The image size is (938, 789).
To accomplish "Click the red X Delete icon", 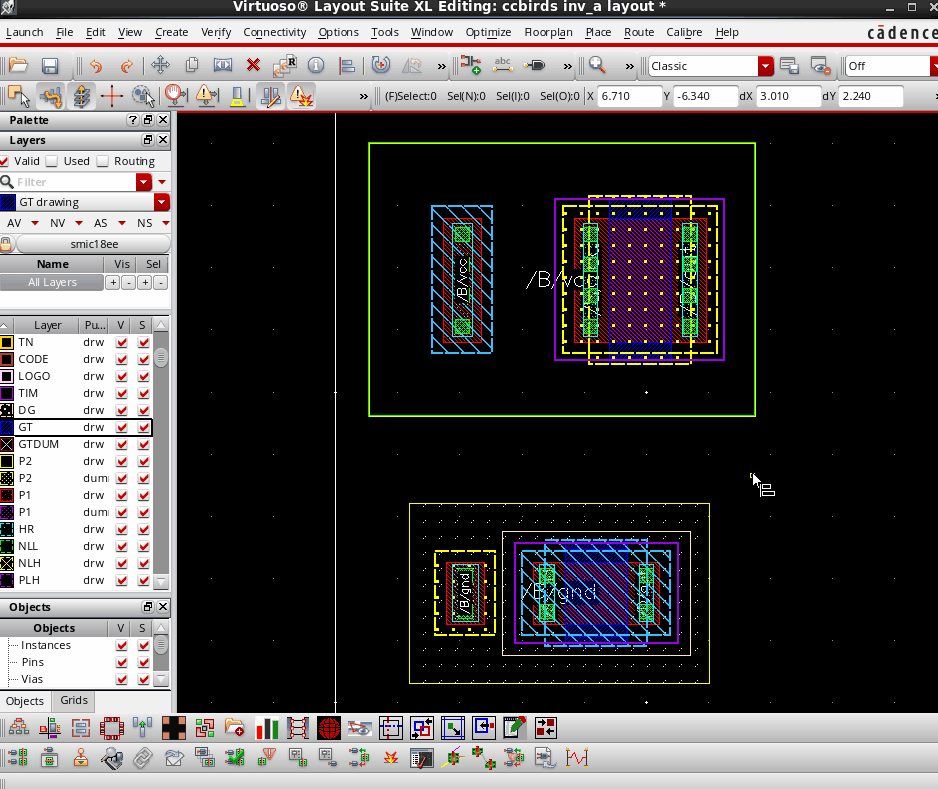I will (253, 66).
